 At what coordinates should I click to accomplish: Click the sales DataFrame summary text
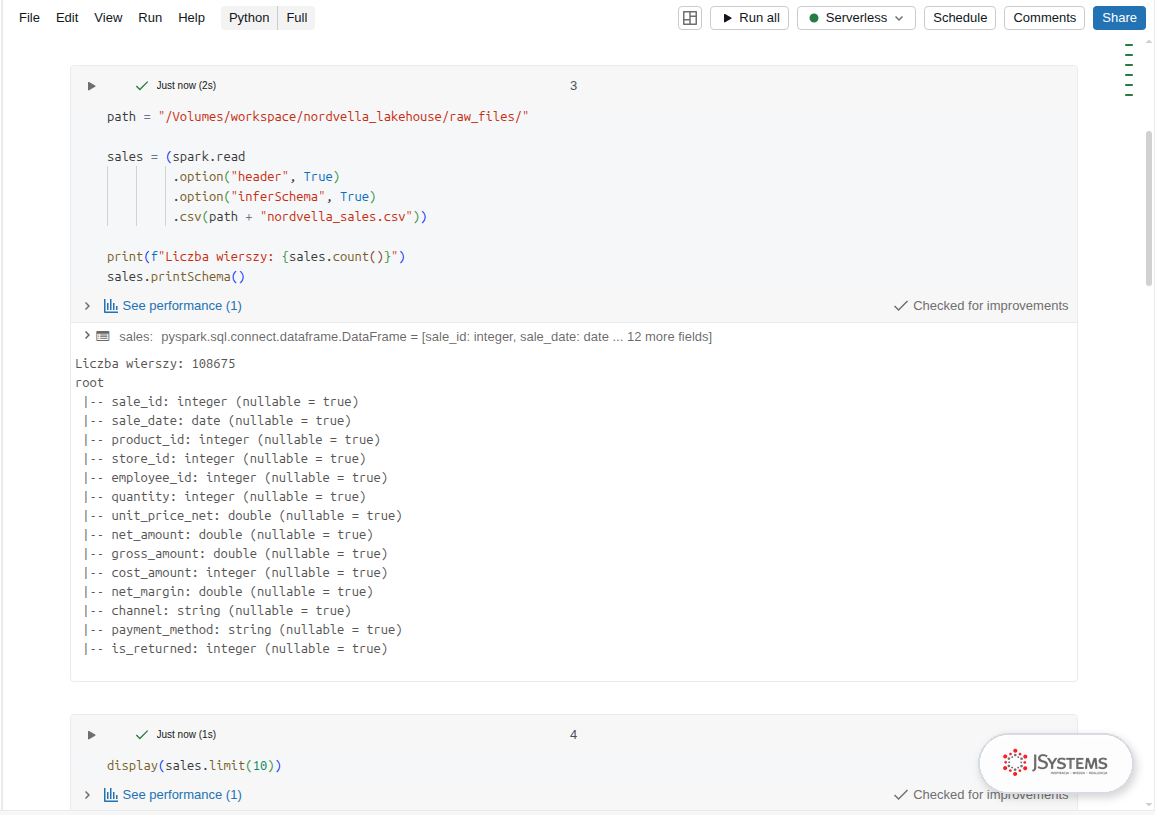click(x=415, y=337)
